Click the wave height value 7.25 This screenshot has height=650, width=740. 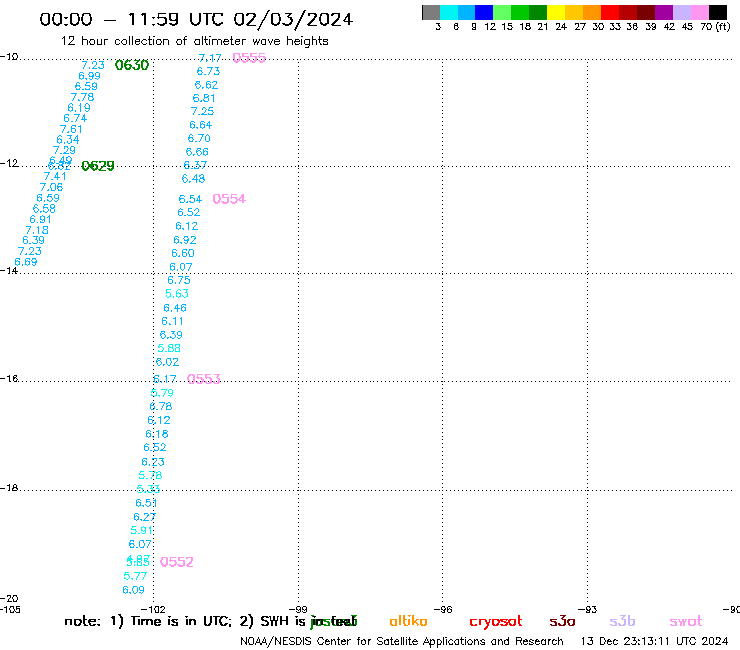tap(202, 111)
